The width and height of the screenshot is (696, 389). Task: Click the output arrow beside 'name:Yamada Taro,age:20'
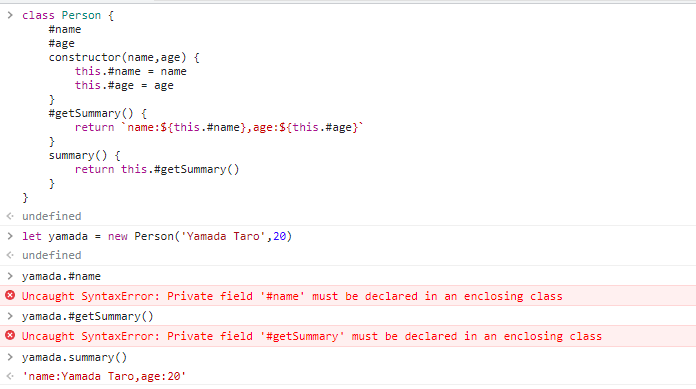coord(10,376)
